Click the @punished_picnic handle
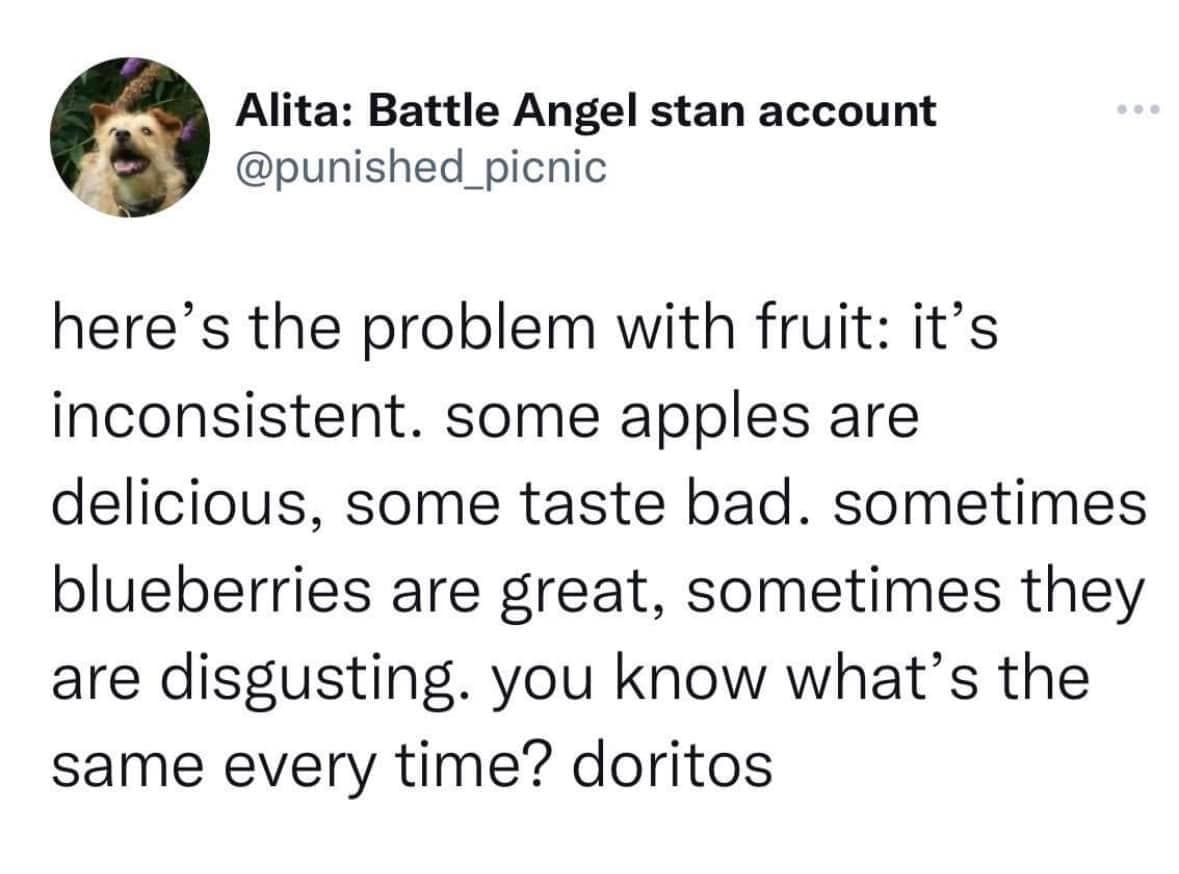Screen dimensions: 1179x874 click(x=420, y=165)
